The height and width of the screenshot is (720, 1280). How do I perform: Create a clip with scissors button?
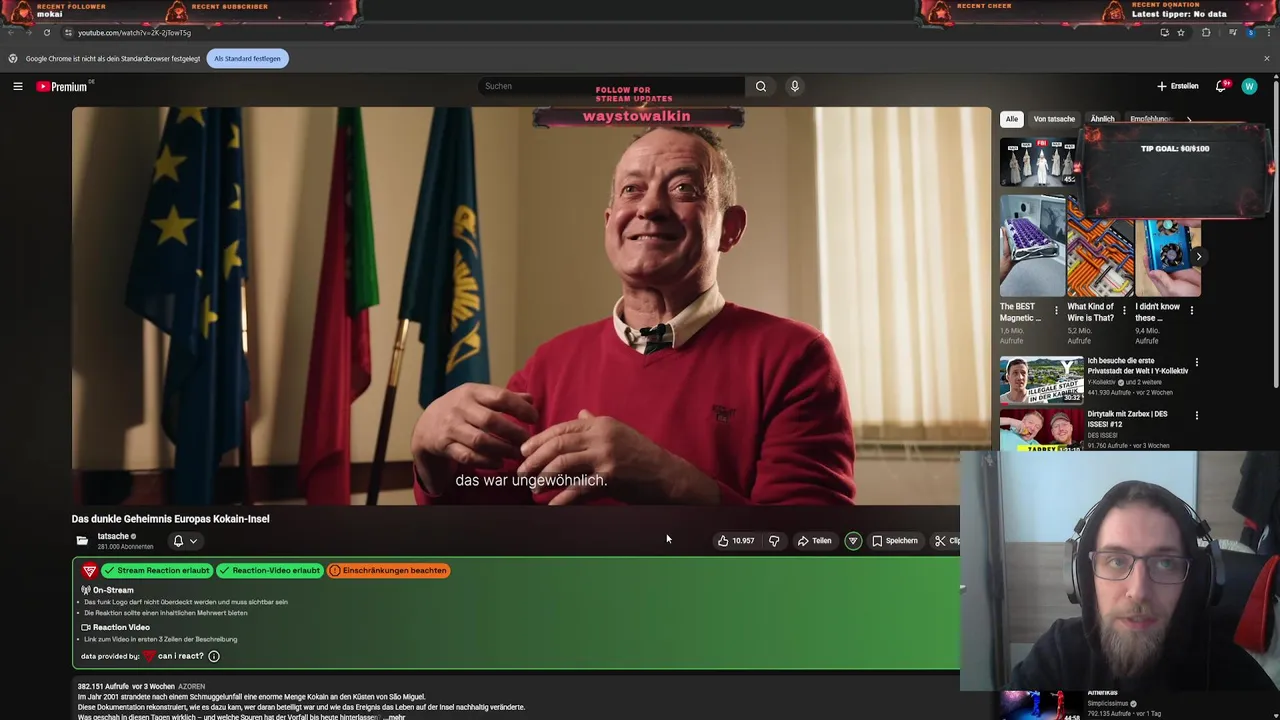coord(946,541)
